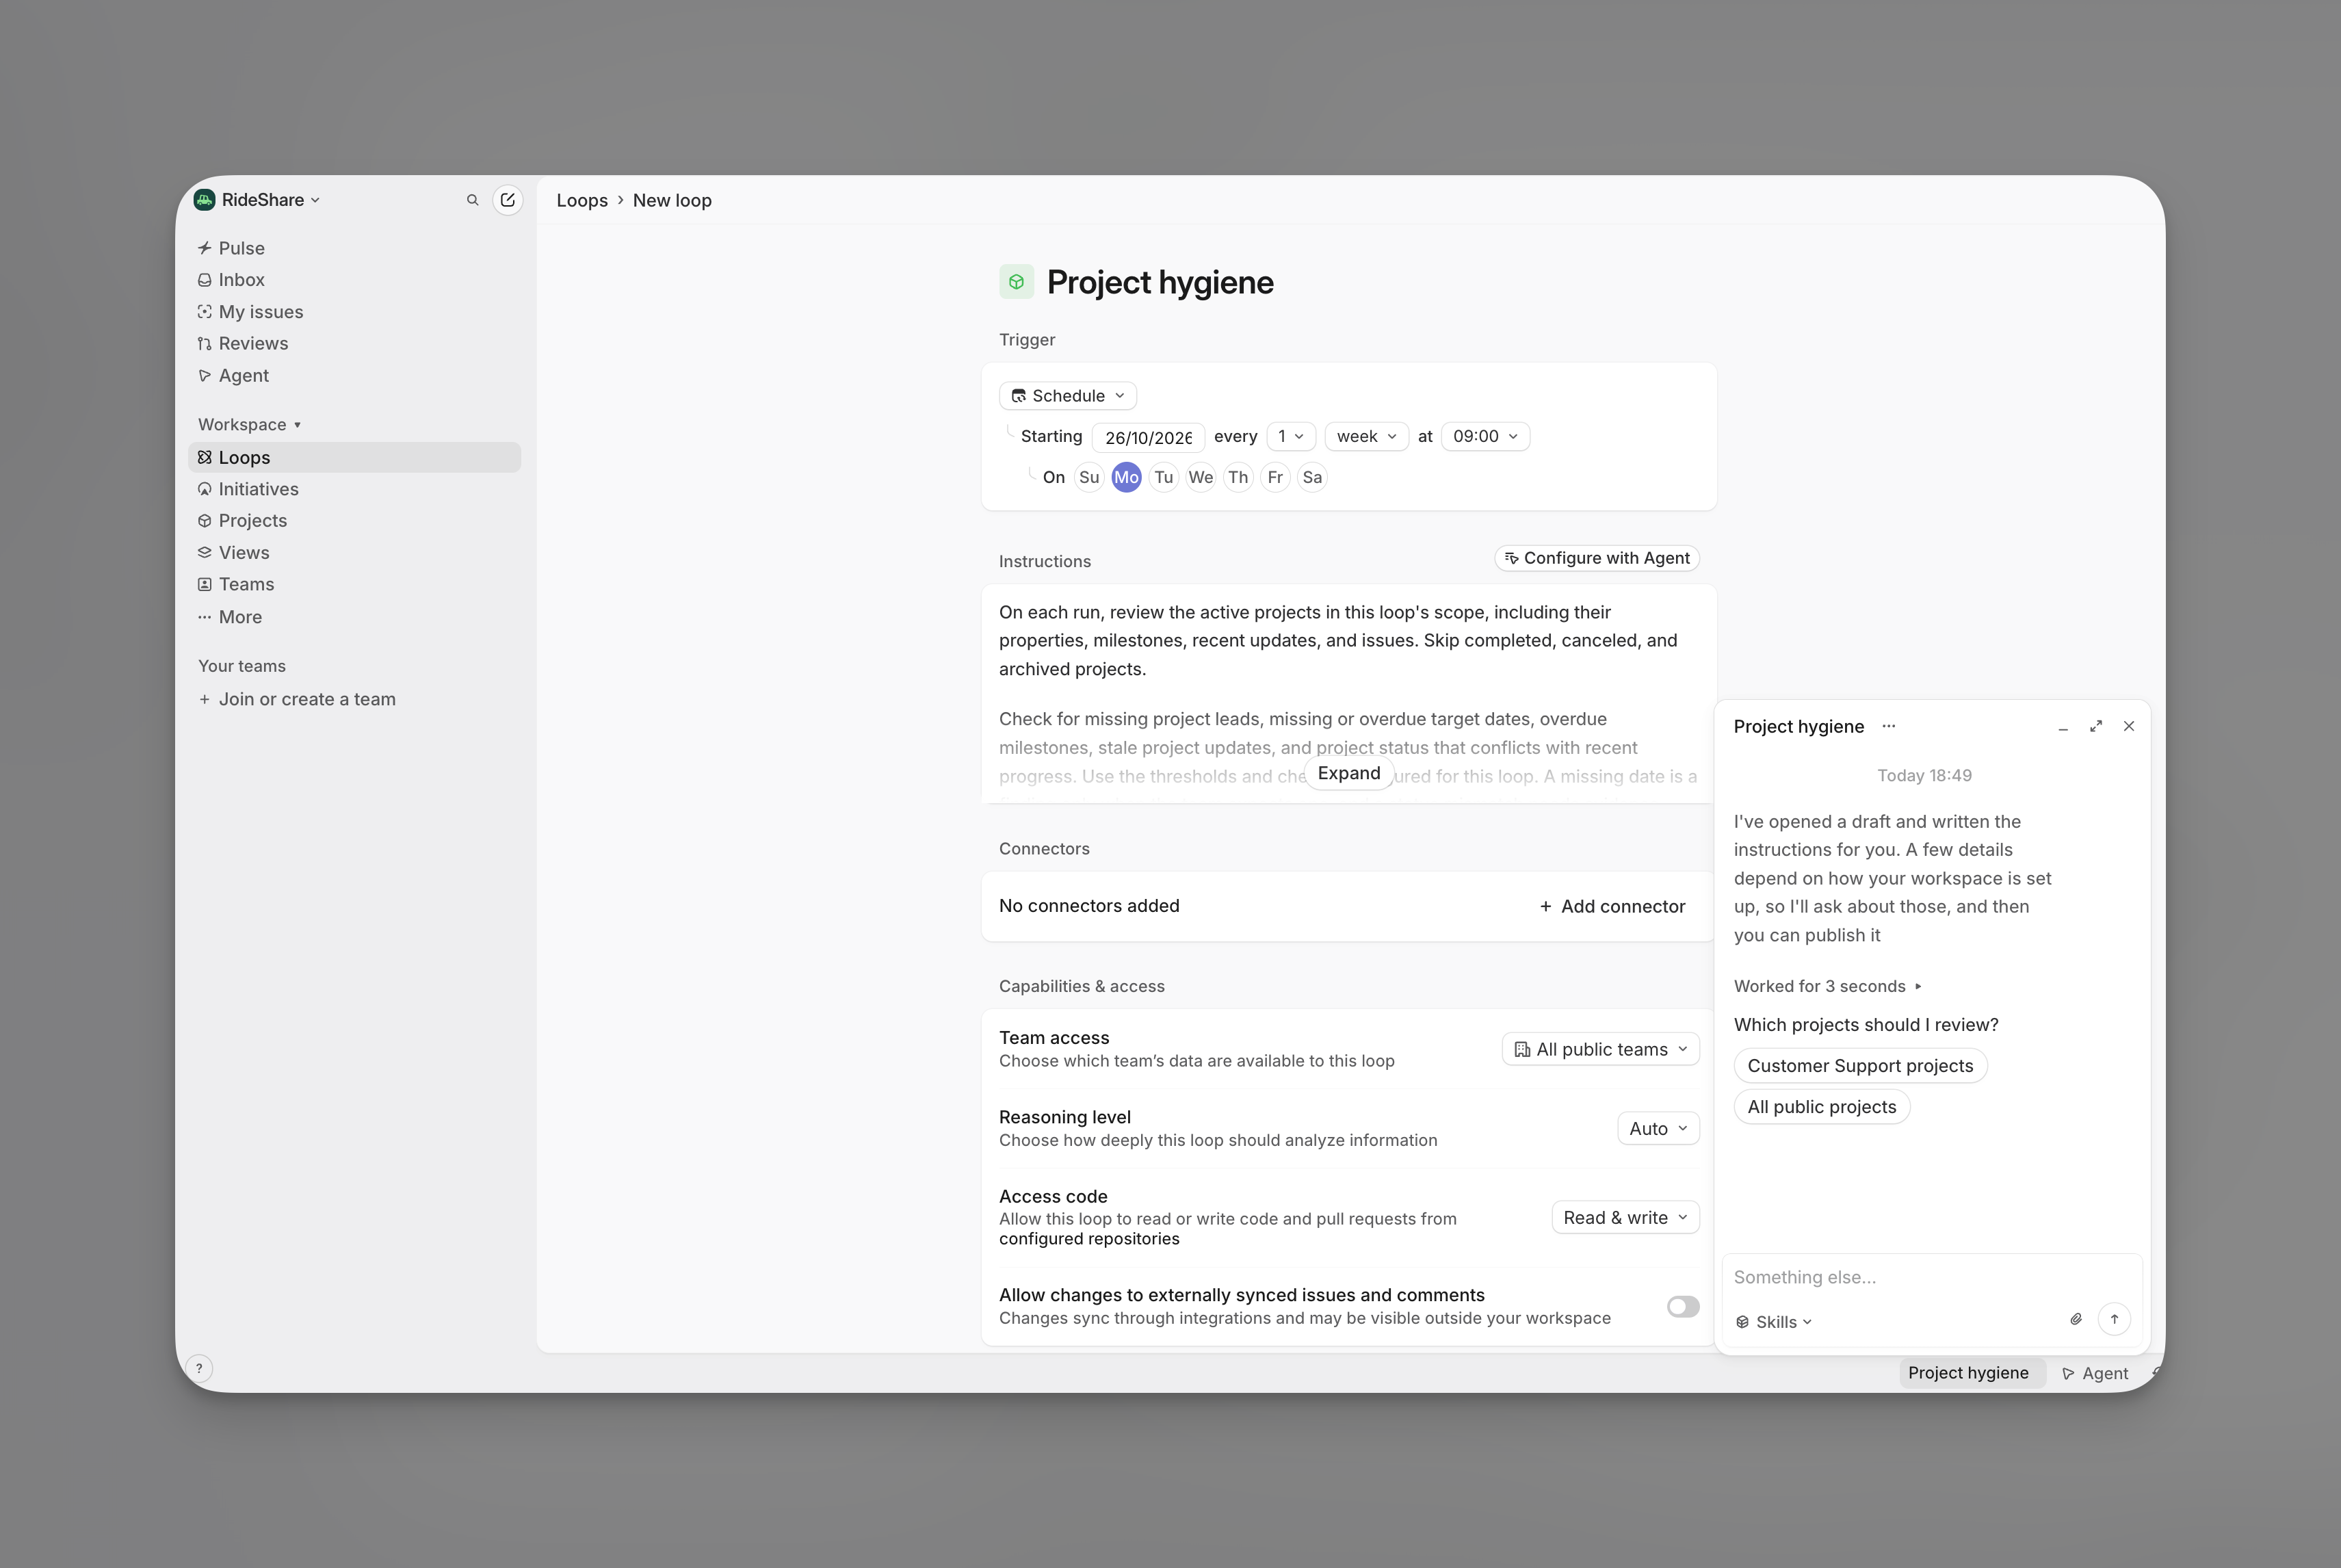
Task: Open Agent in the sidebar
Action: (x=355, y=375)
